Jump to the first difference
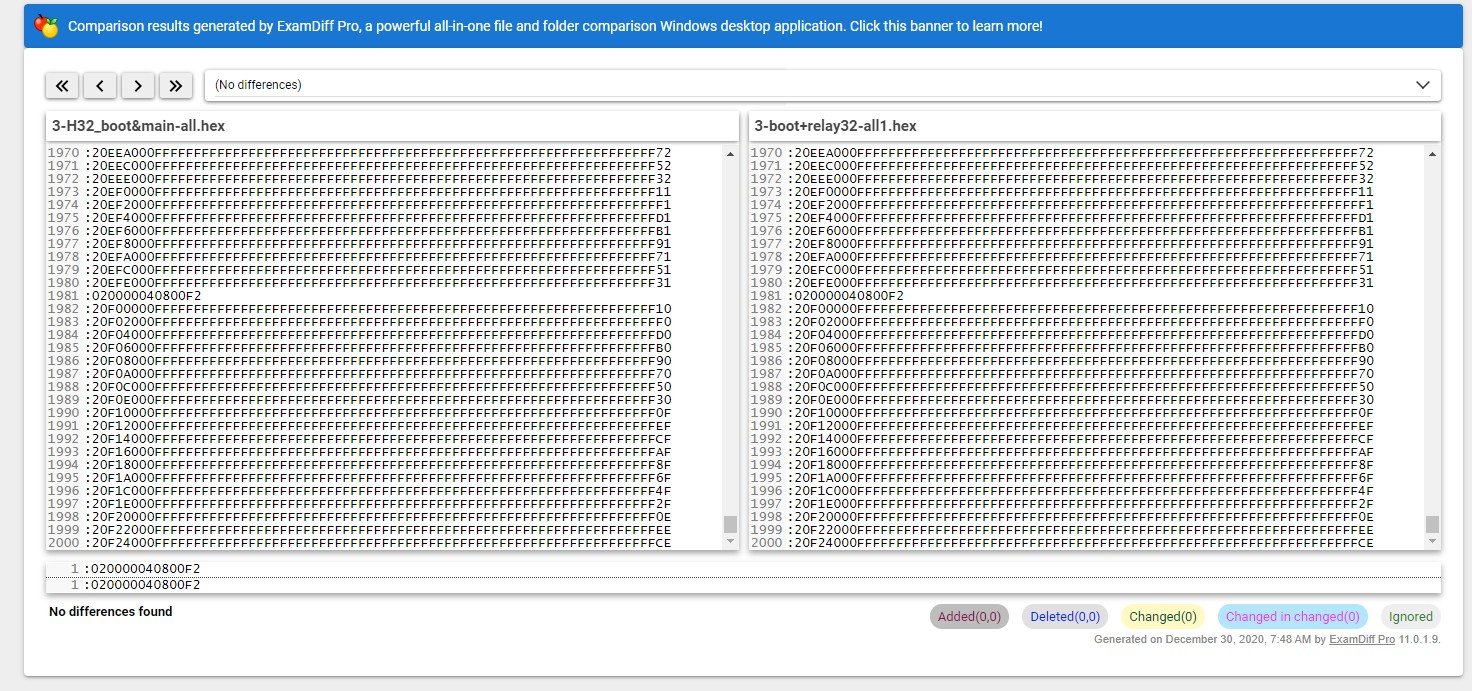 point(62,86)
